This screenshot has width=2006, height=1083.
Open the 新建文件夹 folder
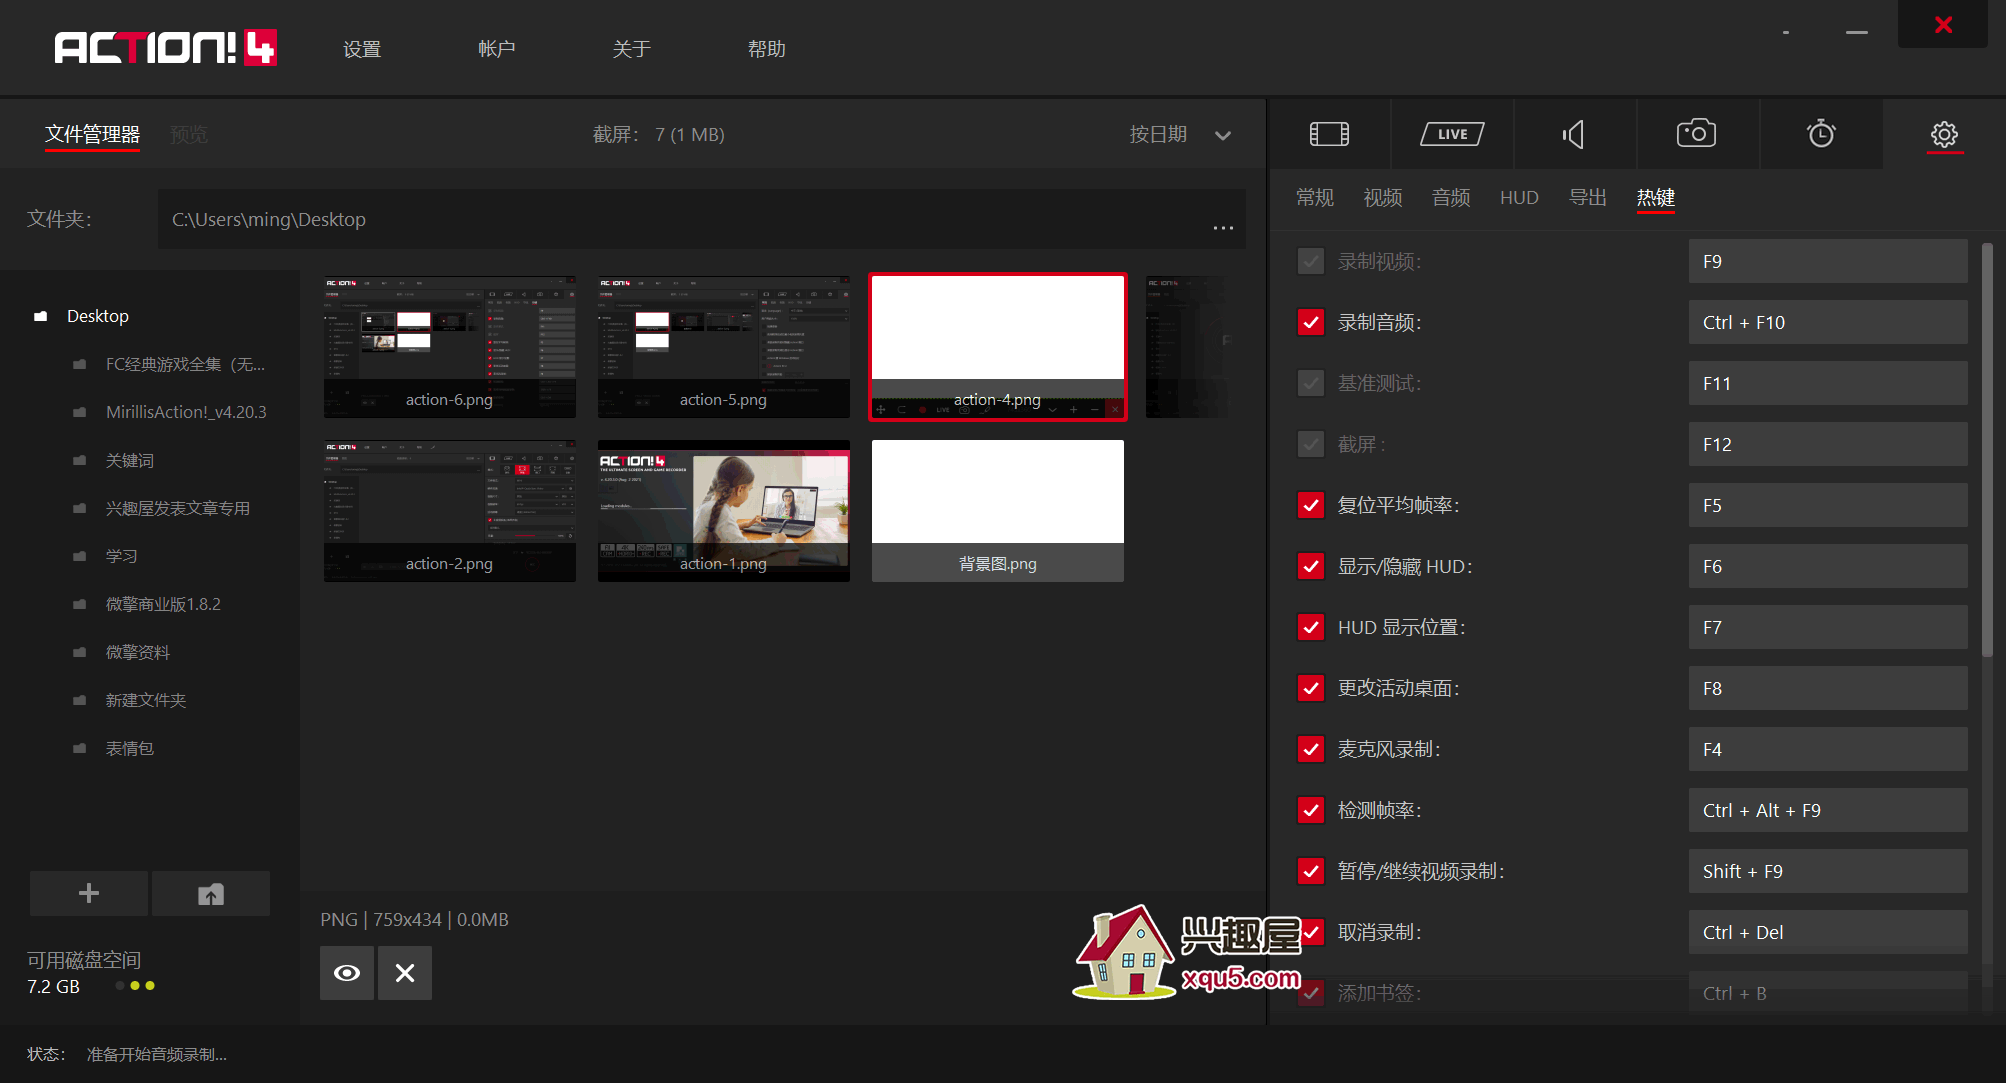point(146,700)
